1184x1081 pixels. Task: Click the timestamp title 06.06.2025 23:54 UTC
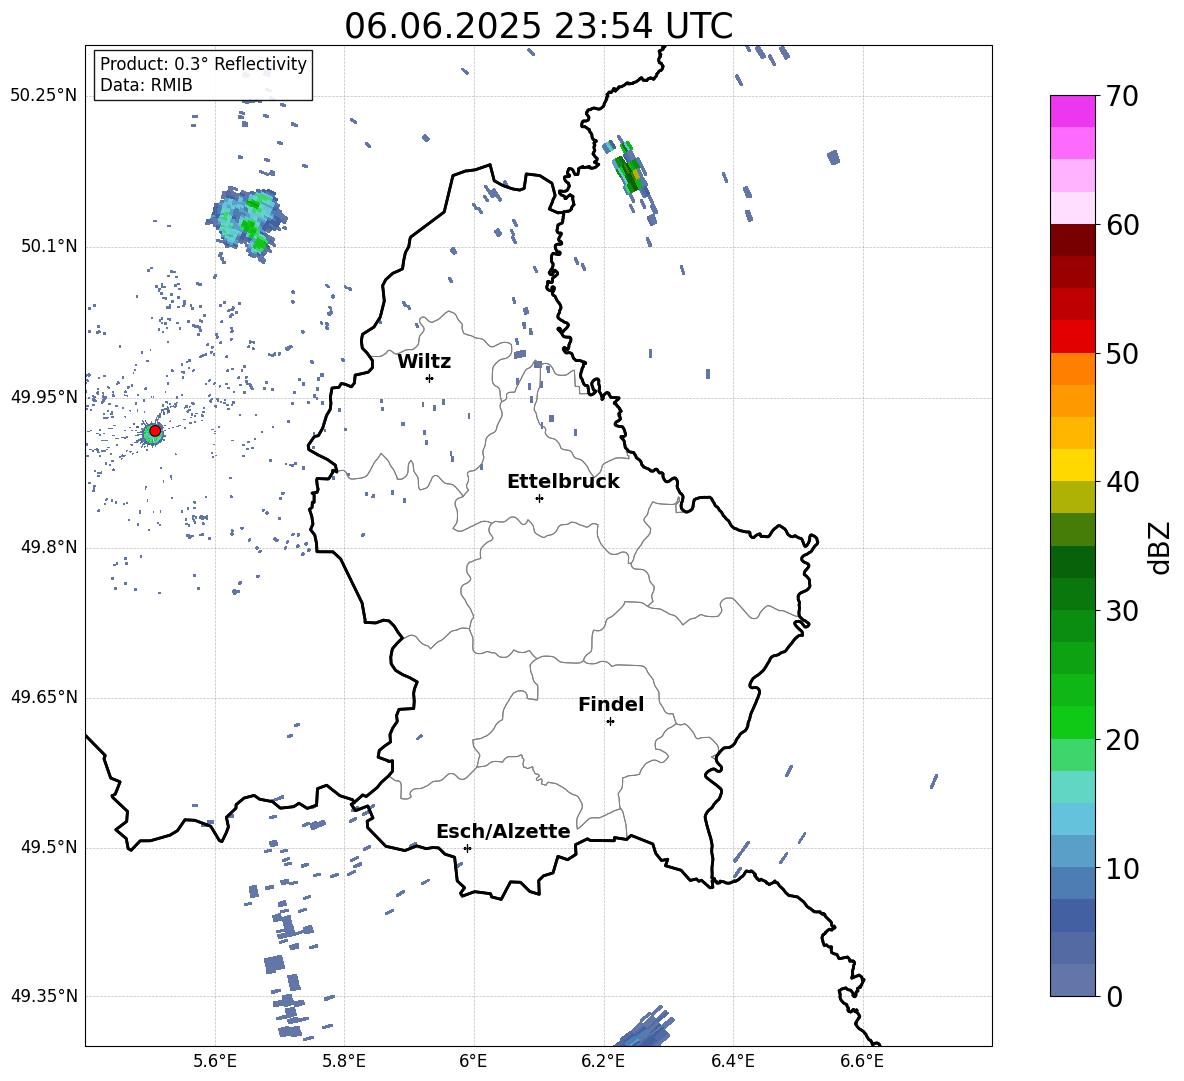coord(538,26)
